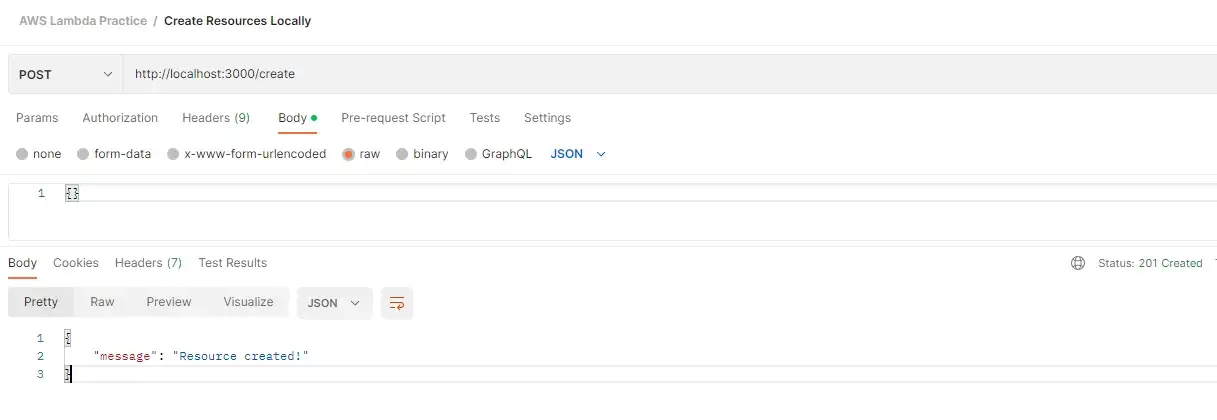Open the response JSON format dropdown
Image resolution: width=1217 pixels, height=420 pixels.
(x=334, y=303)
